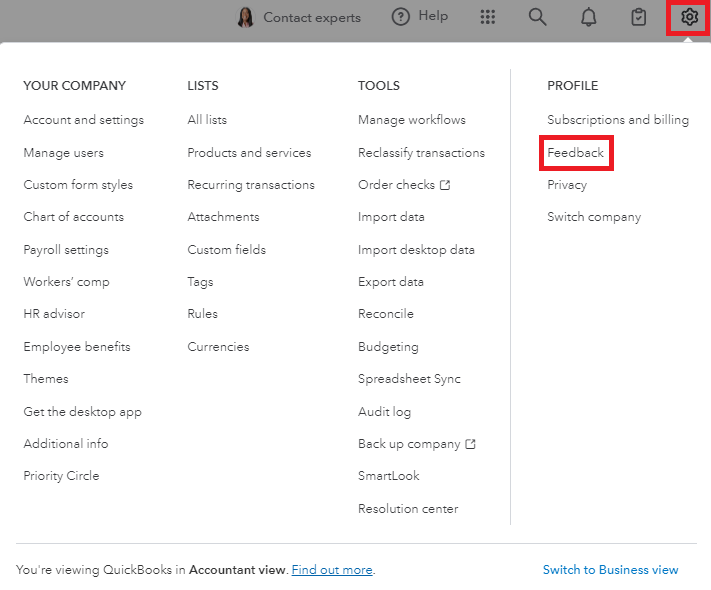Open the apps grid icon
711x590 pixels.
coord(488,17)
